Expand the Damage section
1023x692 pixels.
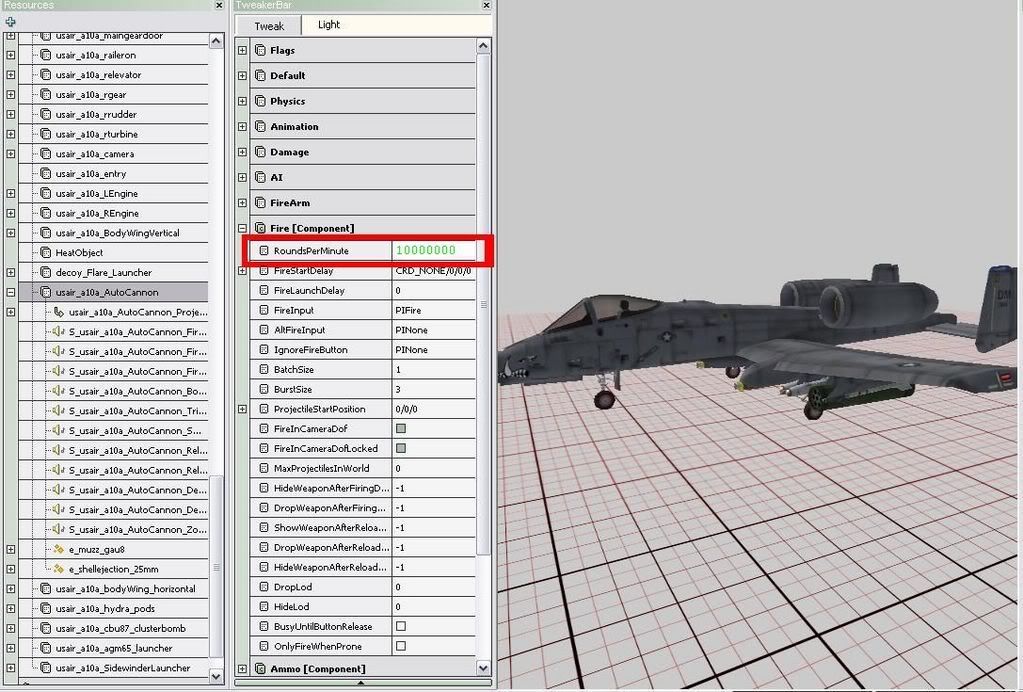[242, 152]
